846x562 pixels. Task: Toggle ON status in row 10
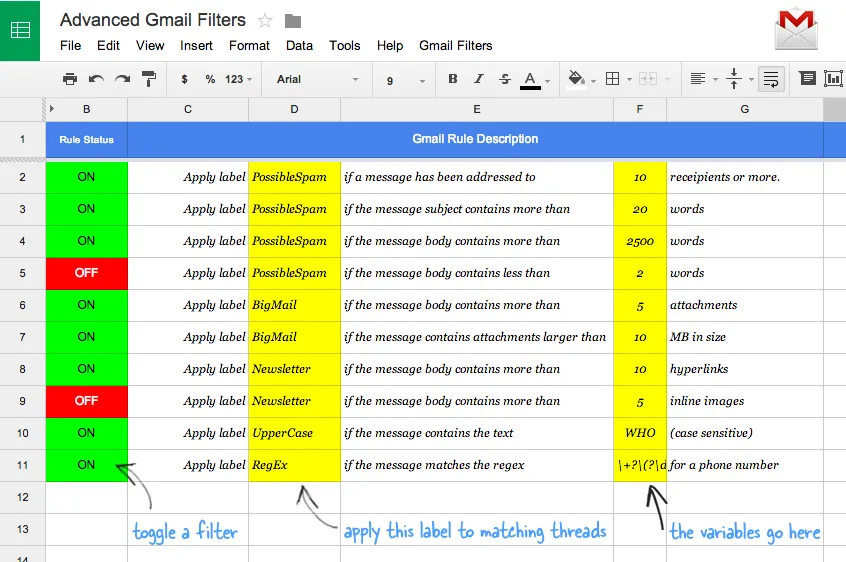tap(87, 433)
